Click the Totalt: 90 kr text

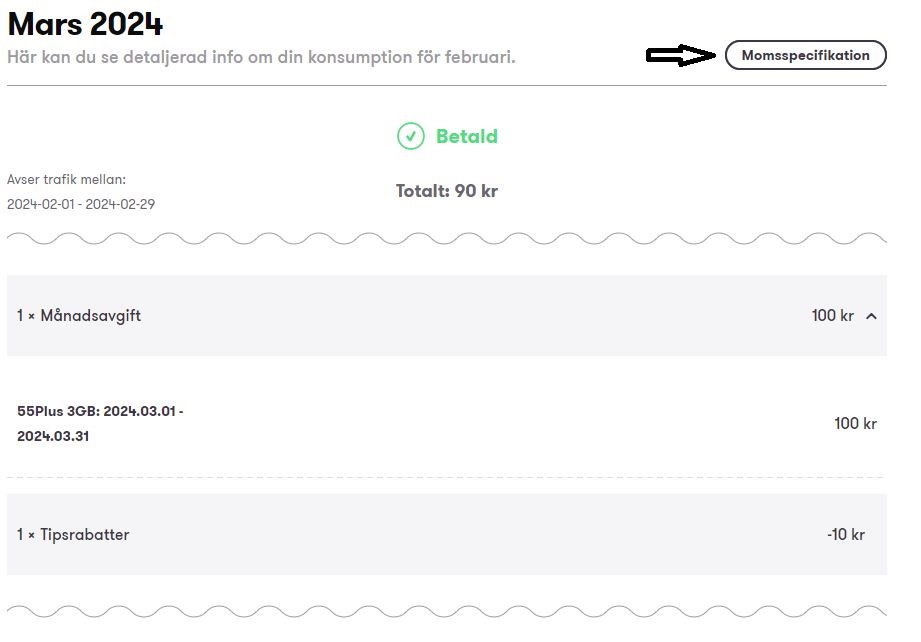click(446, 191)
